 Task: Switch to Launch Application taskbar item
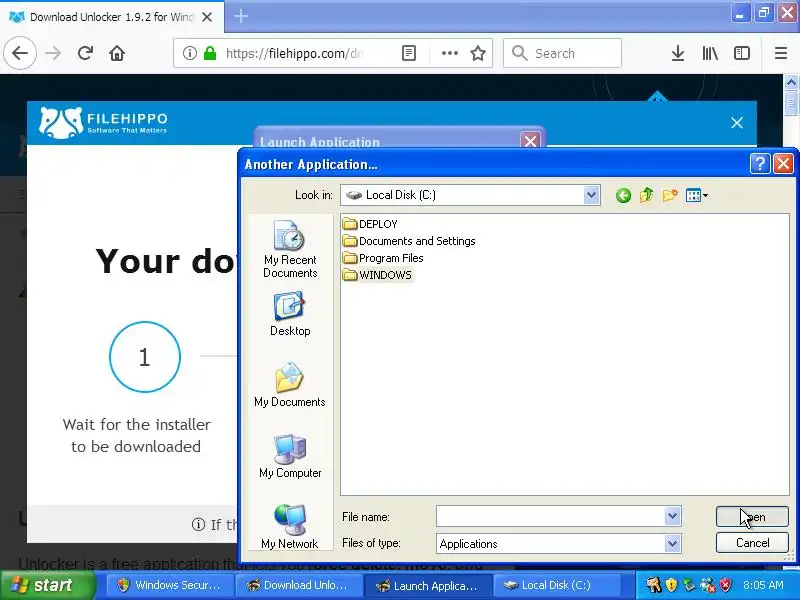click(428, 585)
